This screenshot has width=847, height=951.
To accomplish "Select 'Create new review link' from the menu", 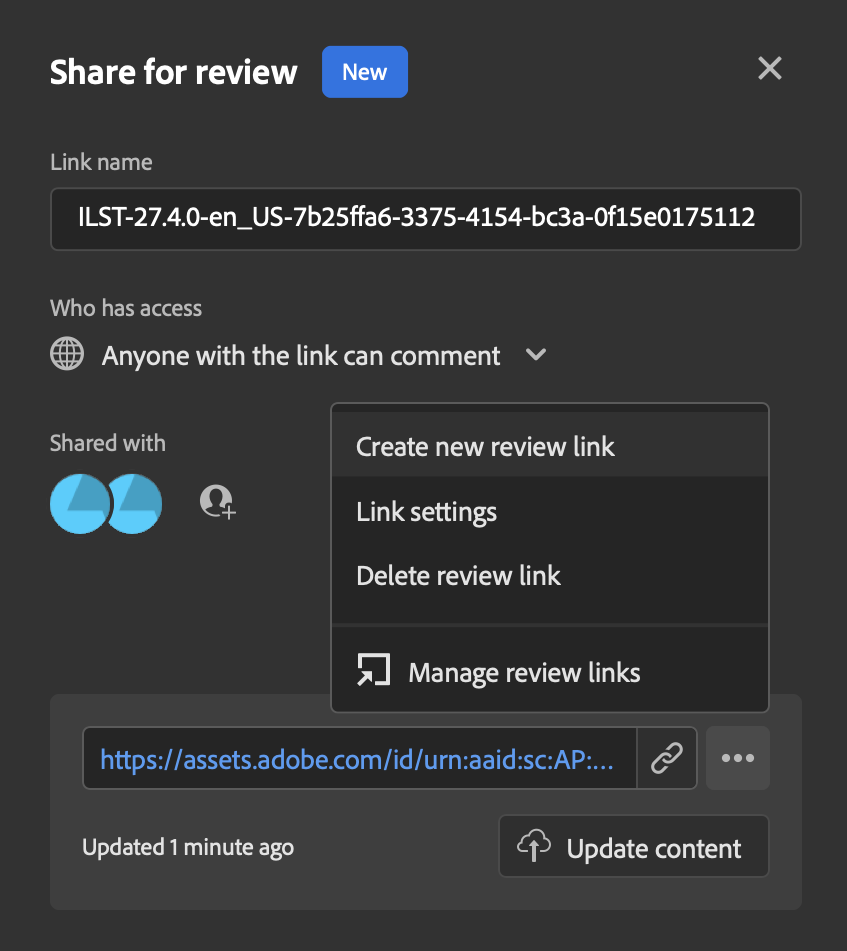I will 485,446.
